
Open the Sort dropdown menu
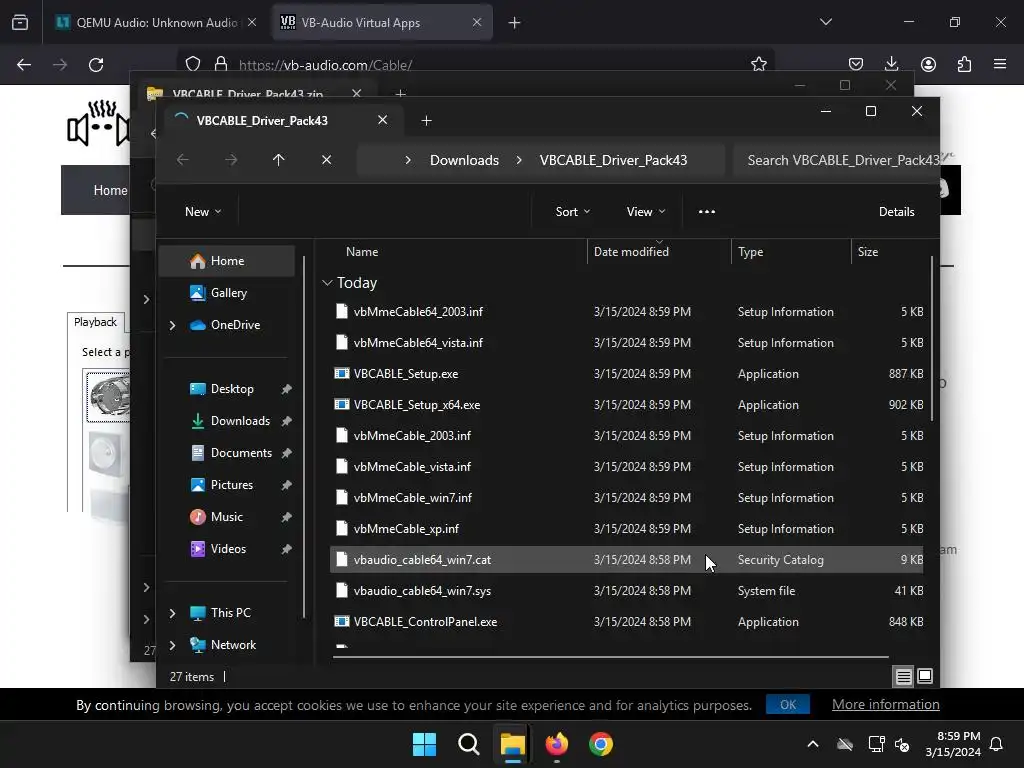tap(572, 212)
